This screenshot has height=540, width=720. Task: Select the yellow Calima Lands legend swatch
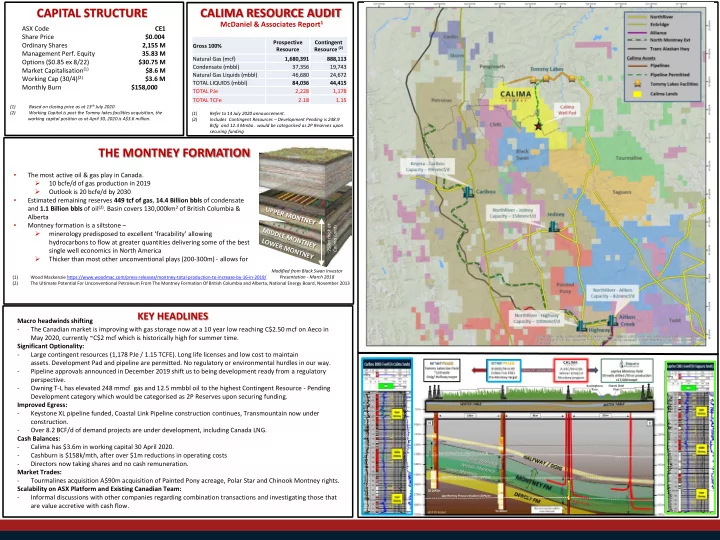coord(637,94)
